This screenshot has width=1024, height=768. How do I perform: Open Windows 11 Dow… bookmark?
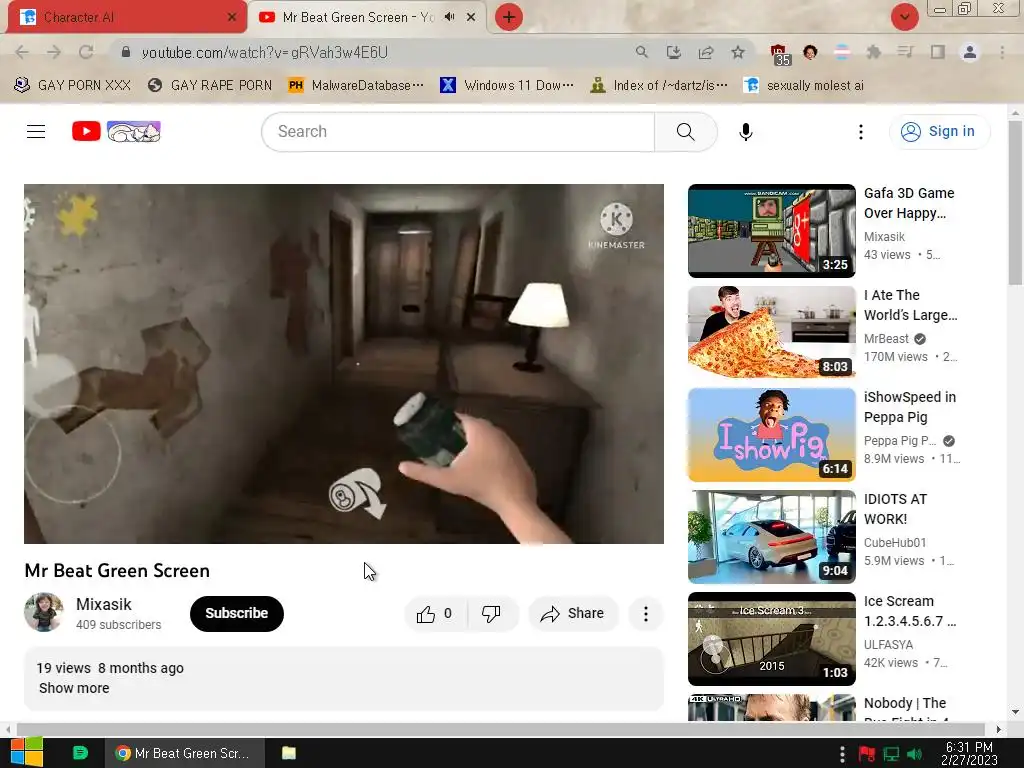pyautogui.click(x=507, y=86)
